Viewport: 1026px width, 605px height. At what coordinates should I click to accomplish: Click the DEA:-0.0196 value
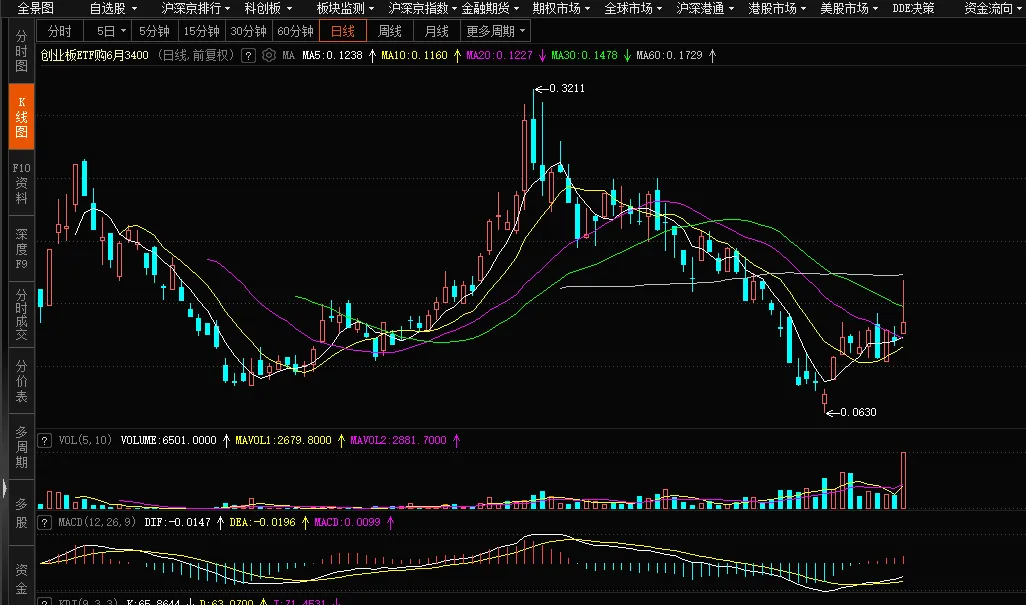[x=262, y=522]
